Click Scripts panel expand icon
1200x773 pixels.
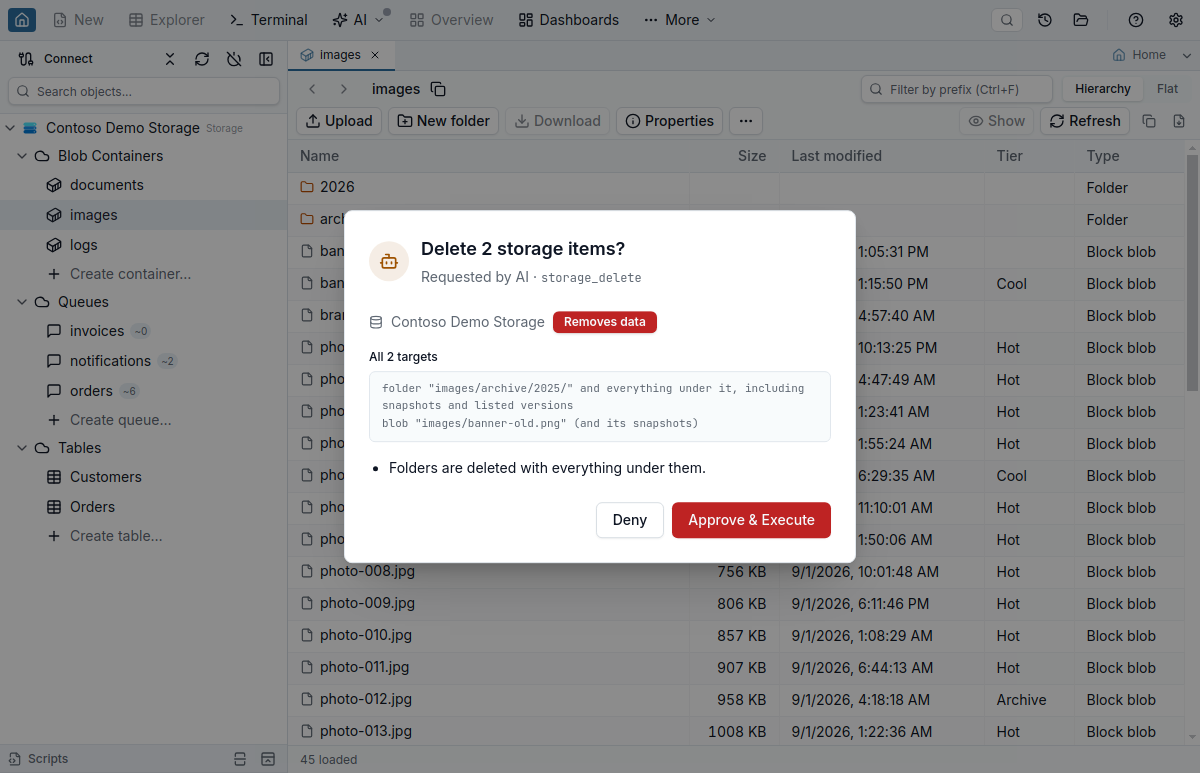coord(268,759)
